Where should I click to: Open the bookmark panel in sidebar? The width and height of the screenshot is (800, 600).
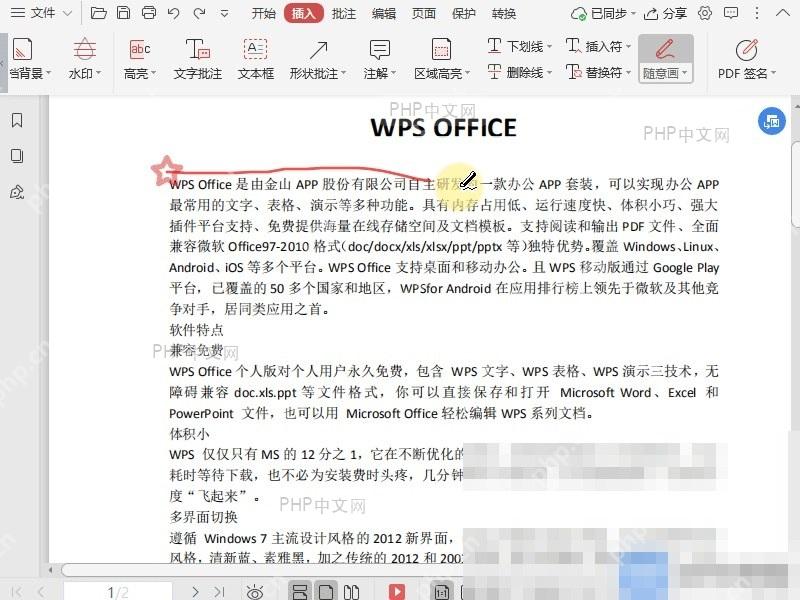tap(17, 120)
